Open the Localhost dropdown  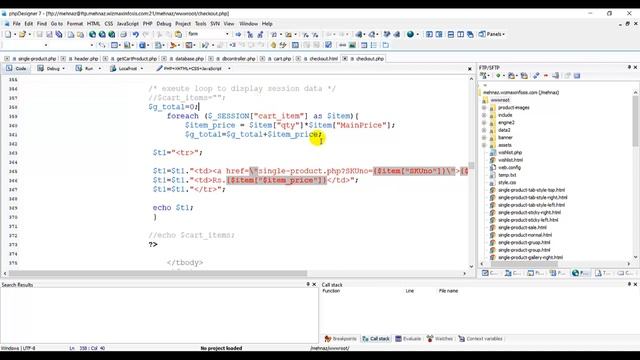tap(142, 69)
